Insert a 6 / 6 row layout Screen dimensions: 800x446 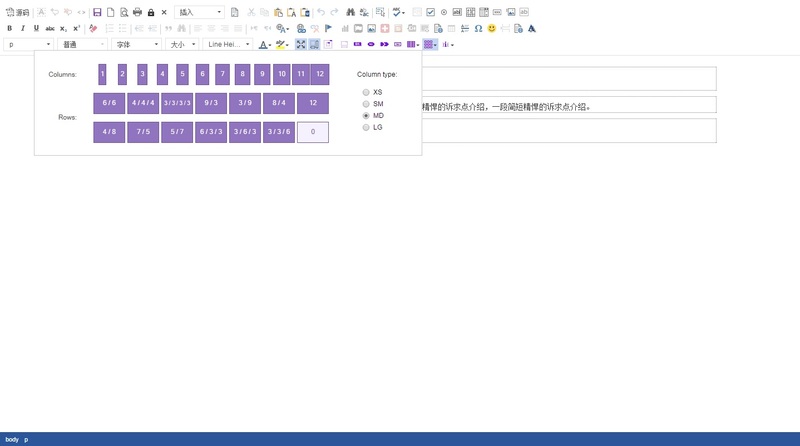tap(109, 103)
